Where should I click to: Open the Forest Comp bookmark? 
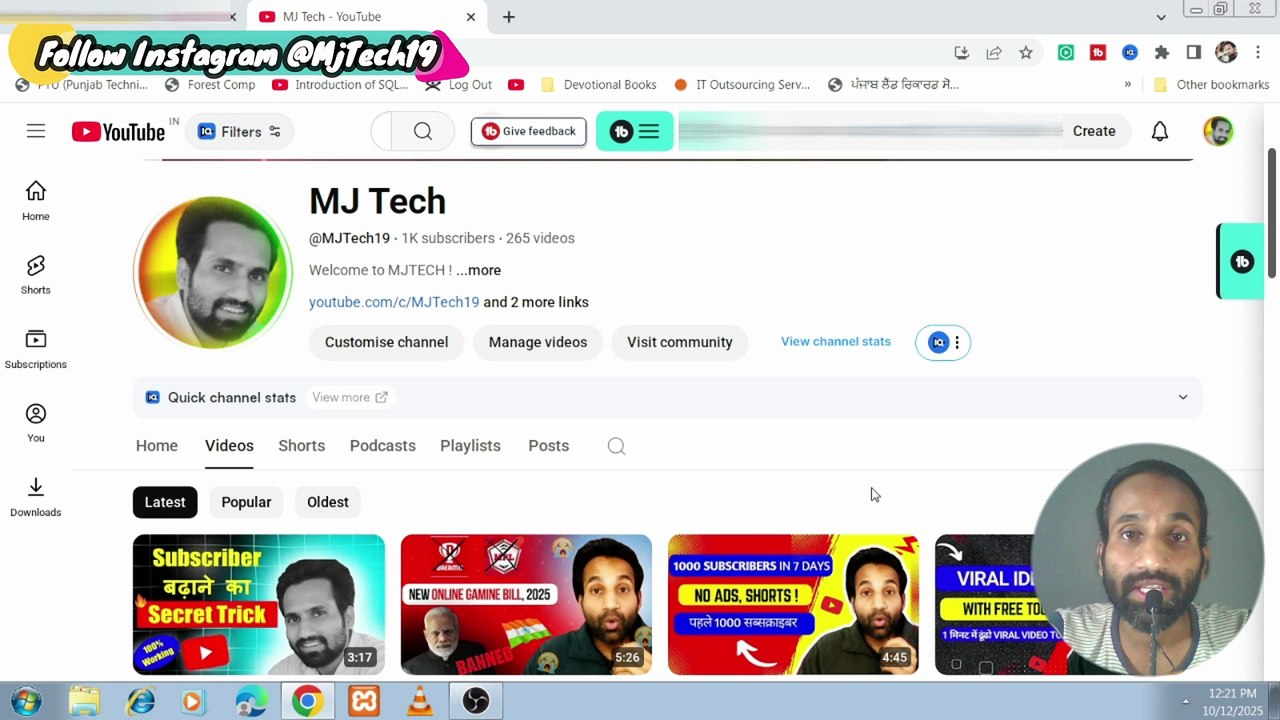[210, 85]
